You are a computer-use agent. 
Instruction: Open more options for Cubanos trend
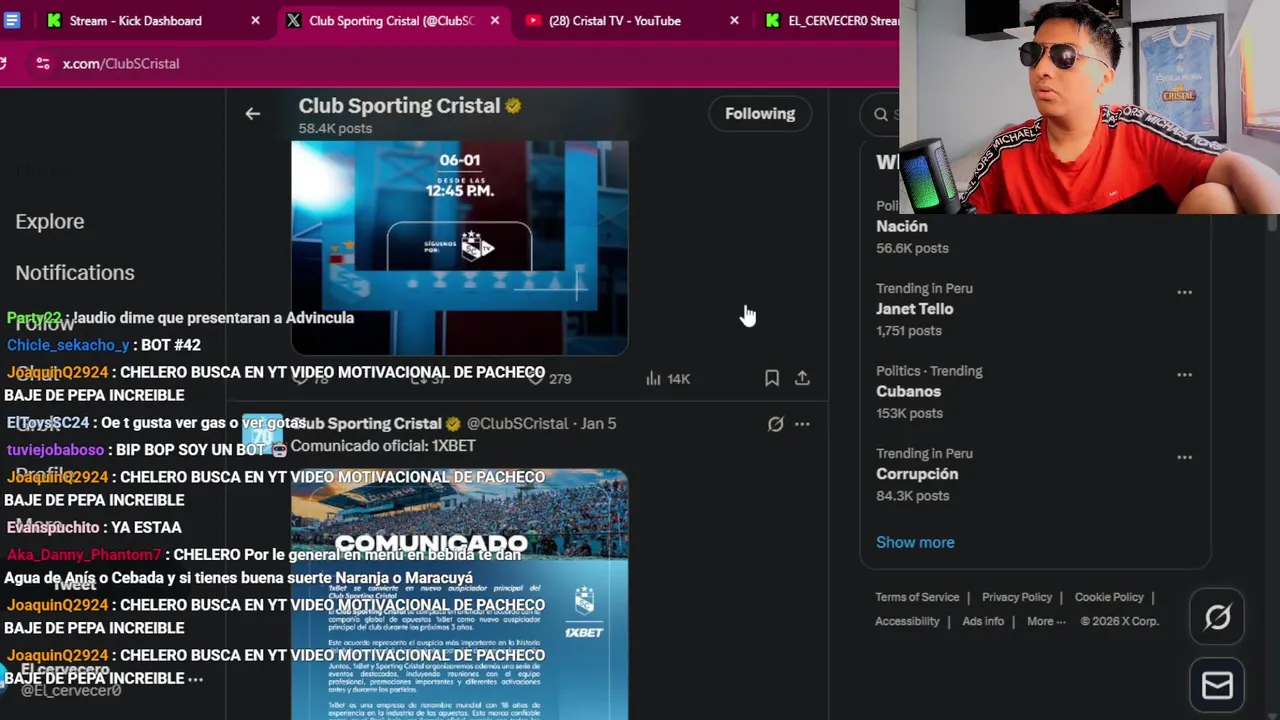(1184, 375)
